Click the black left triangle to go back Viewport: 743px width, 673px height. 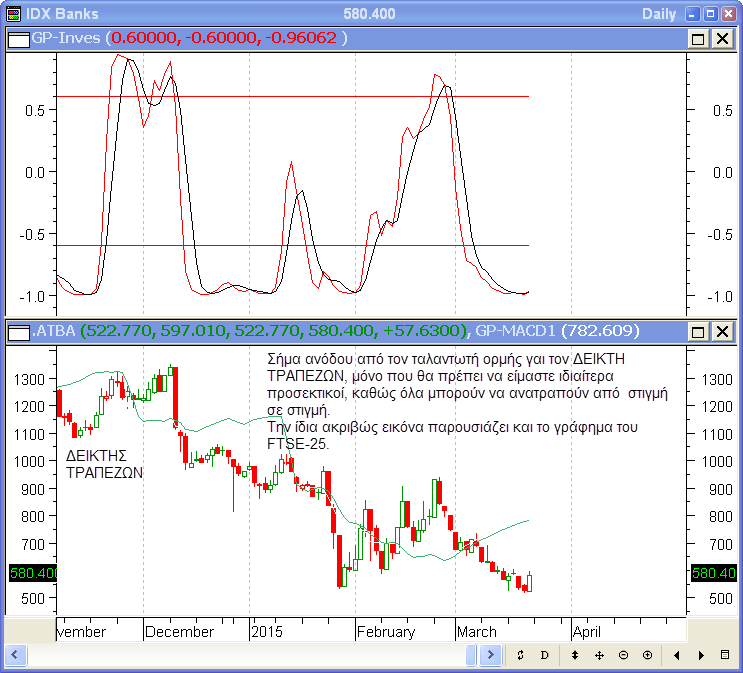coord(677,655)
